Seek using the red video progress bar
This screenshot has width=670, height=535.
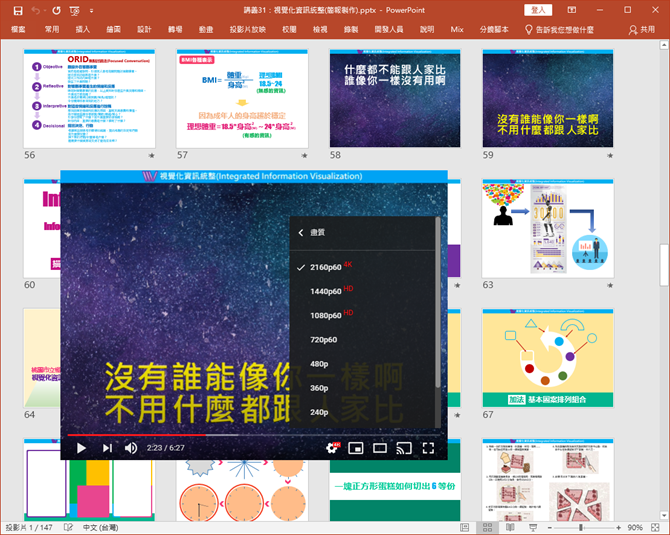click(x=254, y=435)
